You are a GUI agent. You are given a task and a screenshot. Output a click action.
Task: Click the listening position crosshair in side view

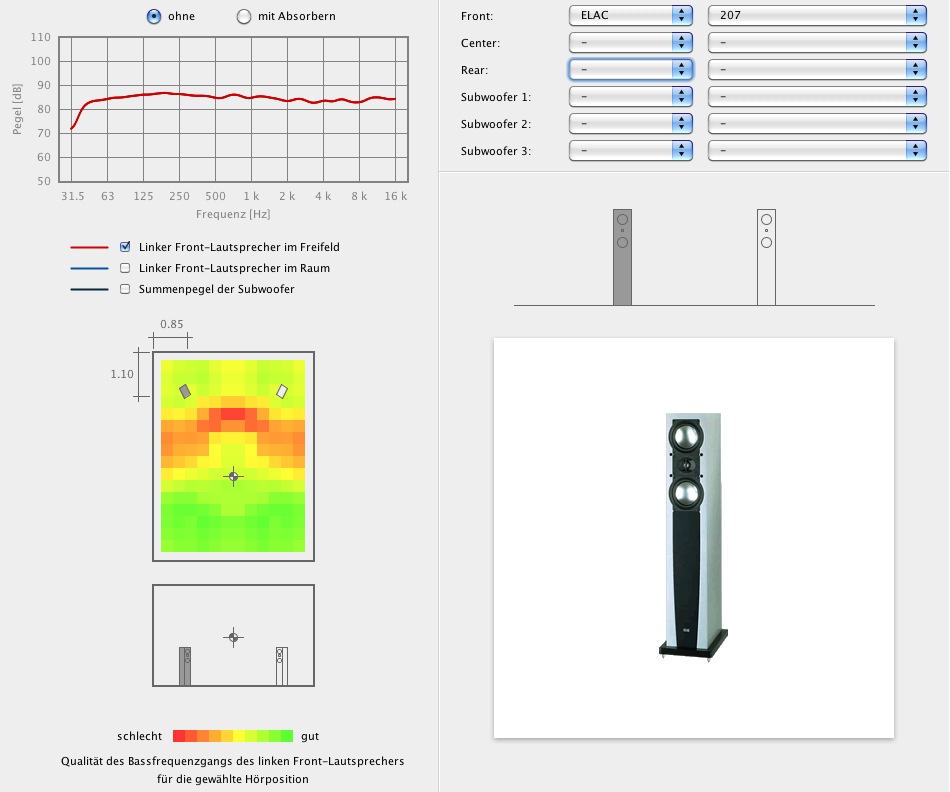234,637
